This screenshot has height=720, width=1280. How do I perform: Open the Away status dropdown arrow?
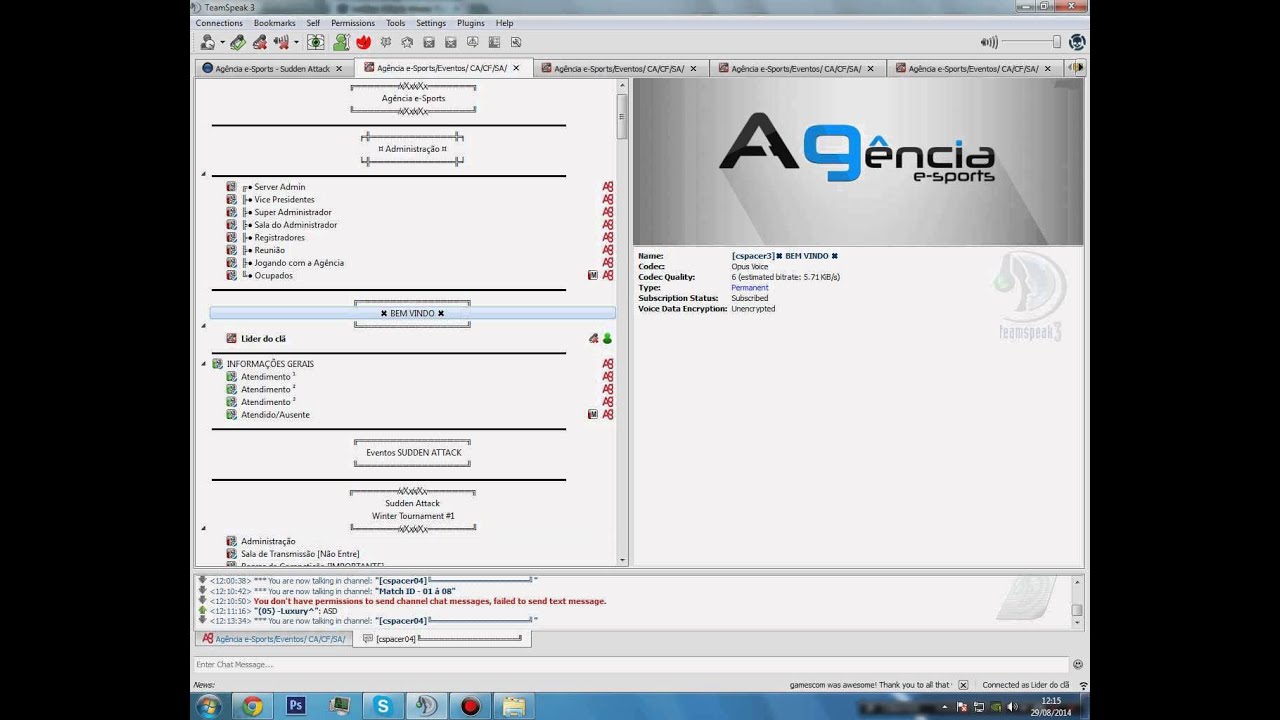tap(222, 43)
